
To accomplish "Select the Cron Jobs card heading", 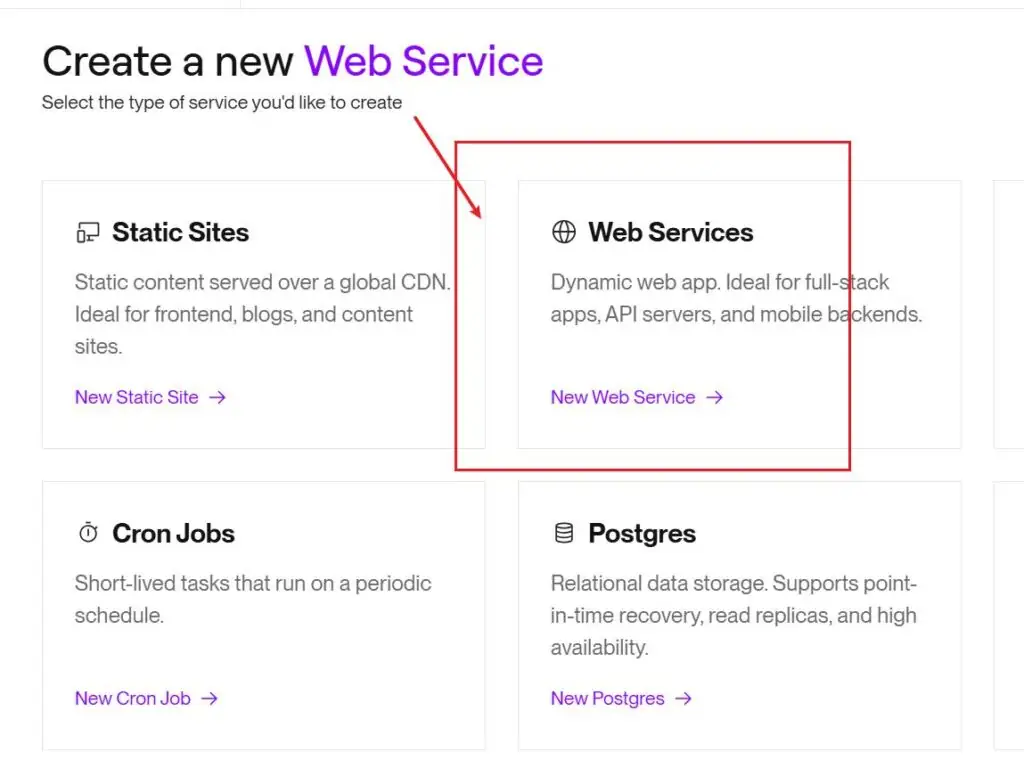I will pyautogui.click(x=174, y=534).
